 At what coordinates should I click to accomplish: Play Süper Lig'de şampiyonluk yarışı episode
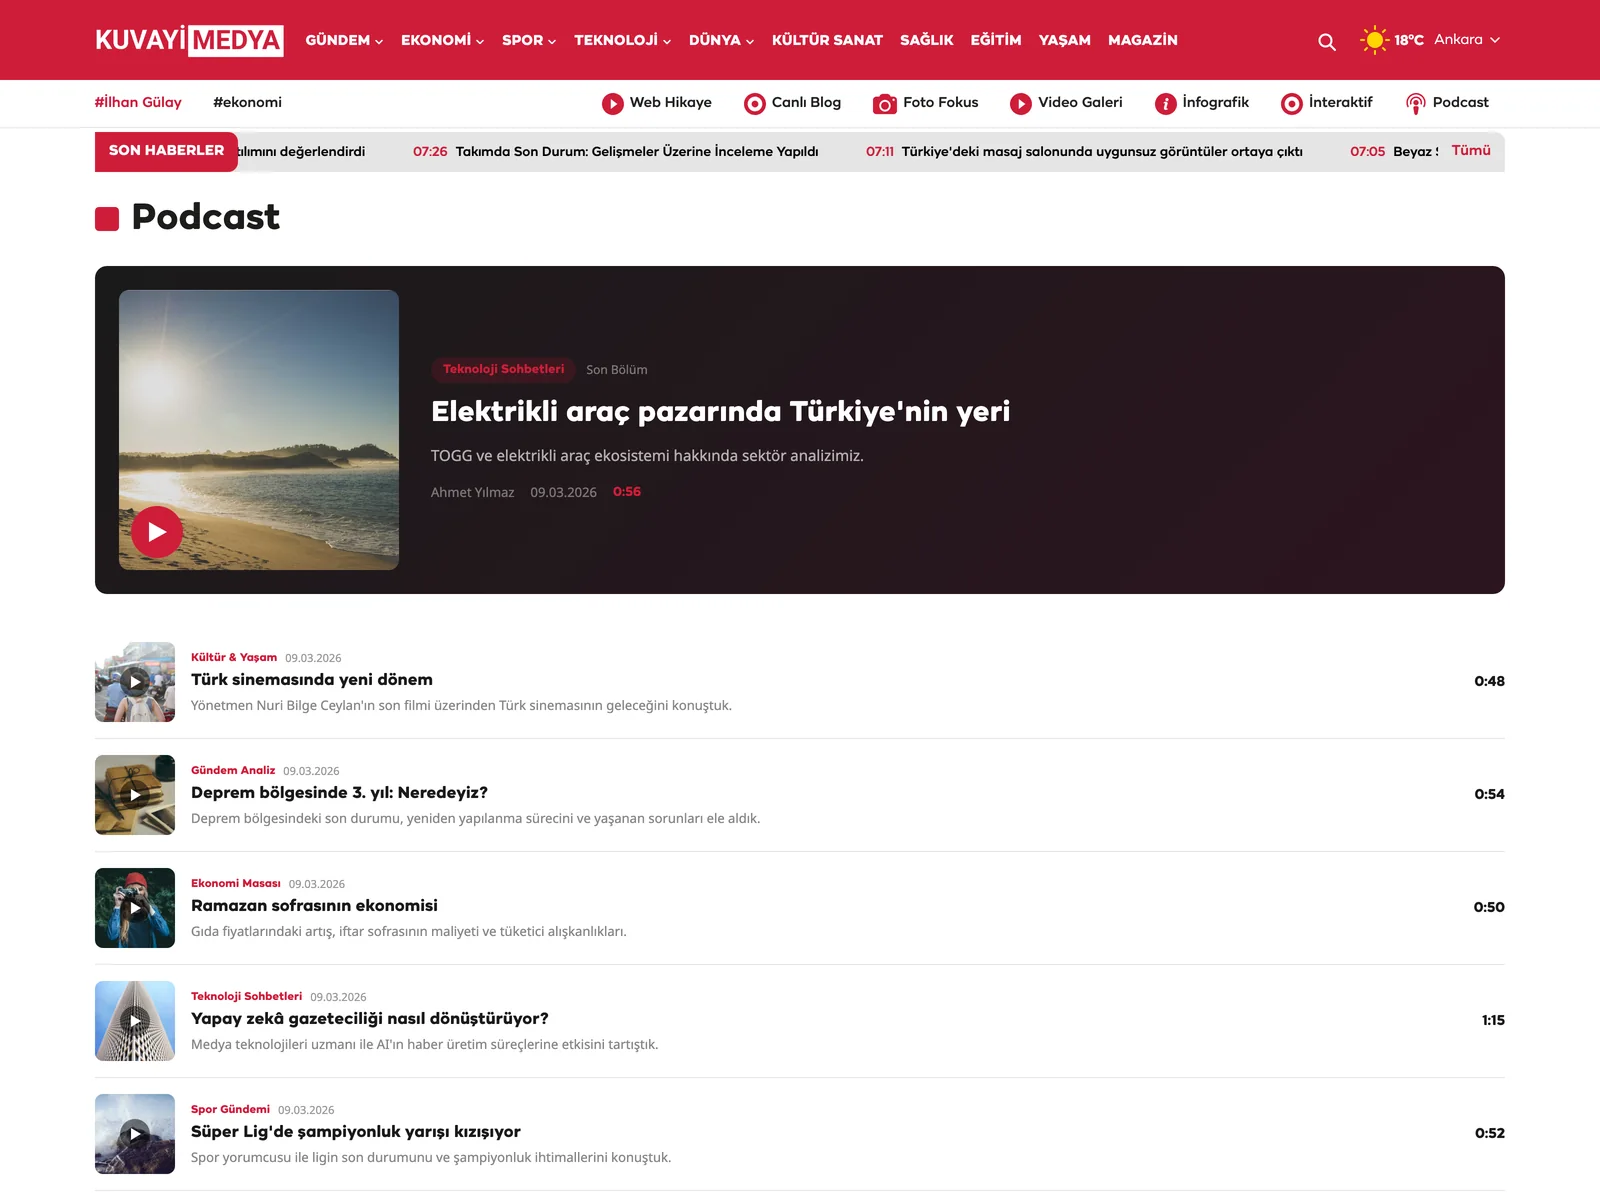click(135, 1134)
